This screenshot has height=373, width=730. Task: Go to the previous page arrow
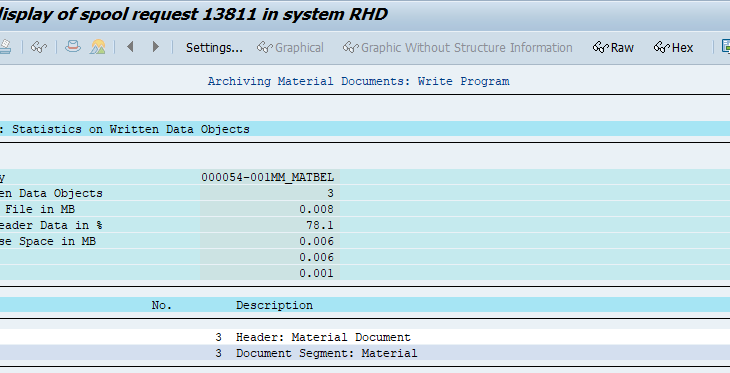130,47
